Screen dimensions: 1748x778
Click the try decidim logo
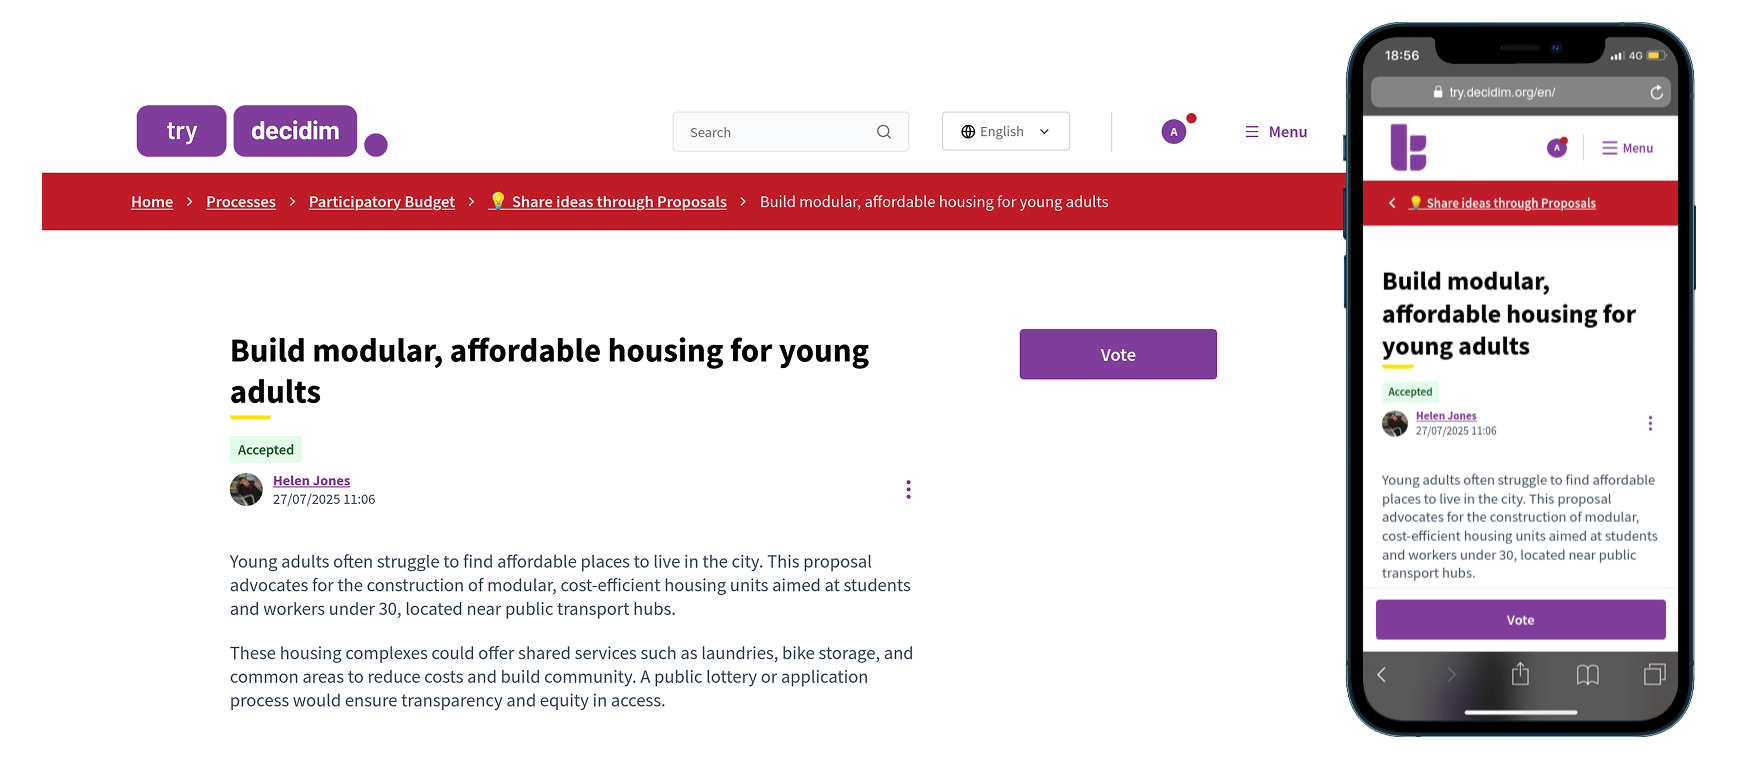[x=262, y=131]
